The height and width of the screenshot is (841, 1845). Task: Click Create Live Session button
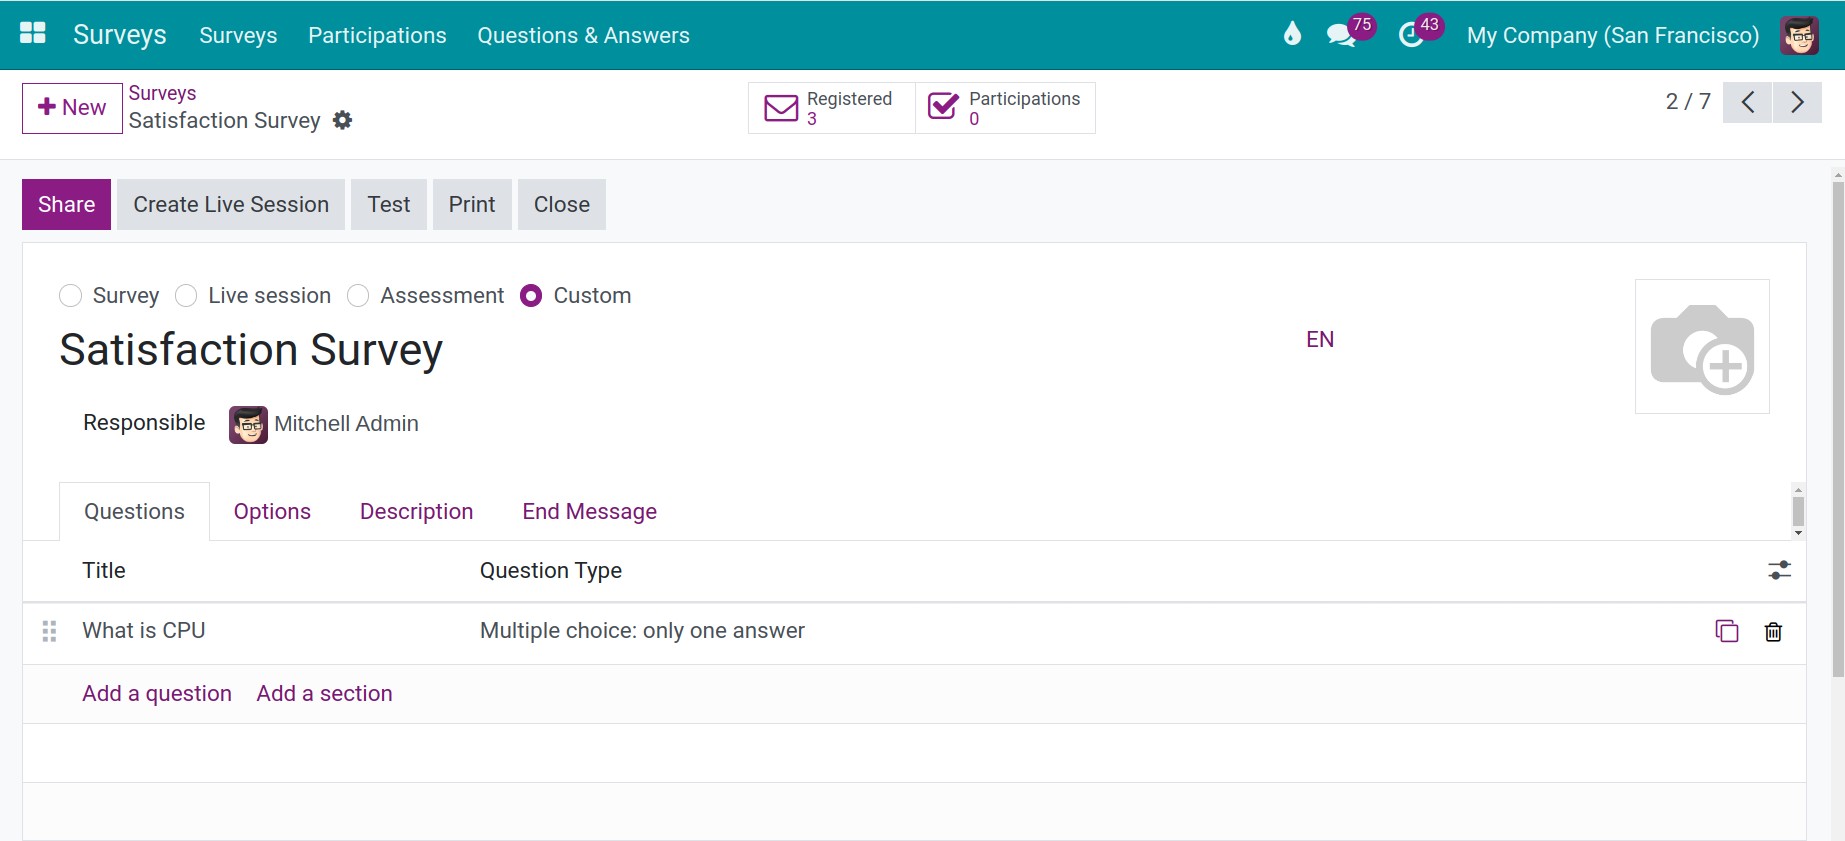pyautogui.click(x=231, y=204)
